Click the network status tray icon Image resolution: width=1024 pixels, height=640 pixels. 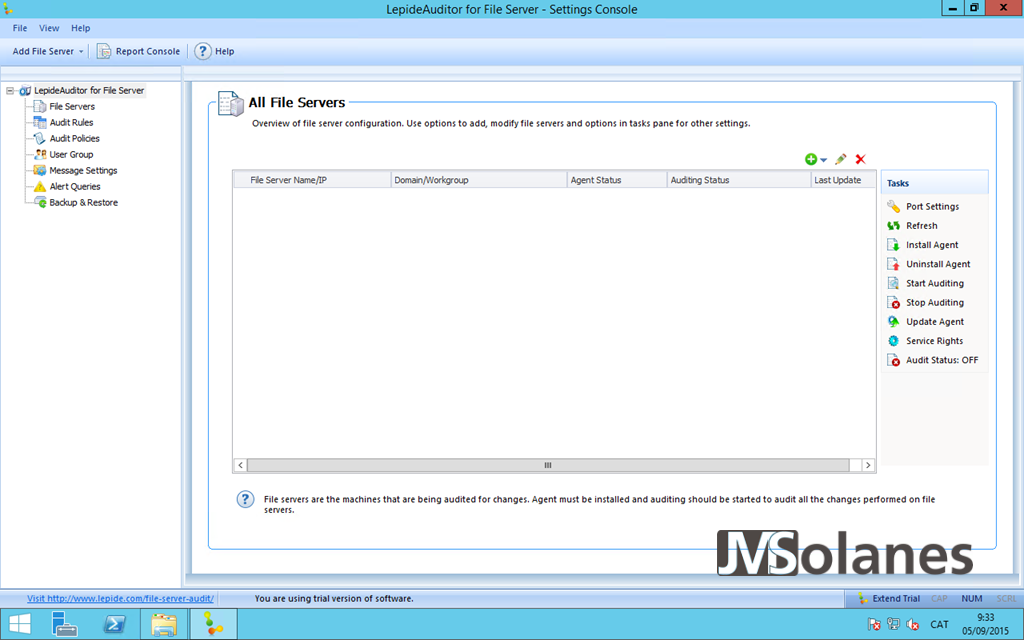893,624
